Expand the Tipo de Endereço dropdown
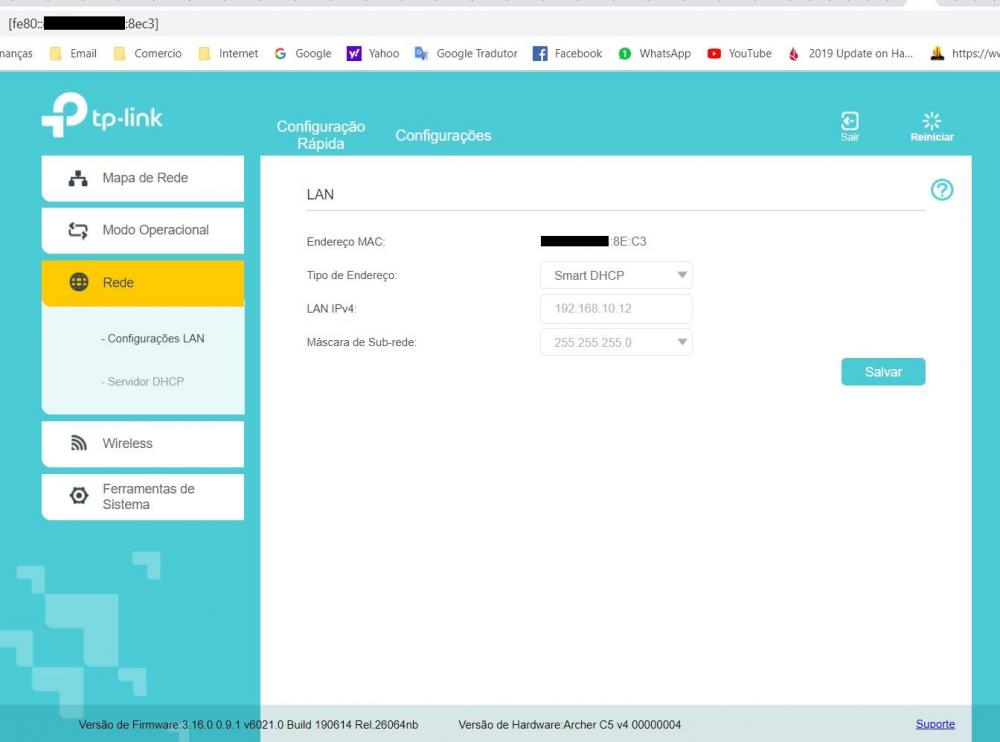 click(x=616, y=275)
